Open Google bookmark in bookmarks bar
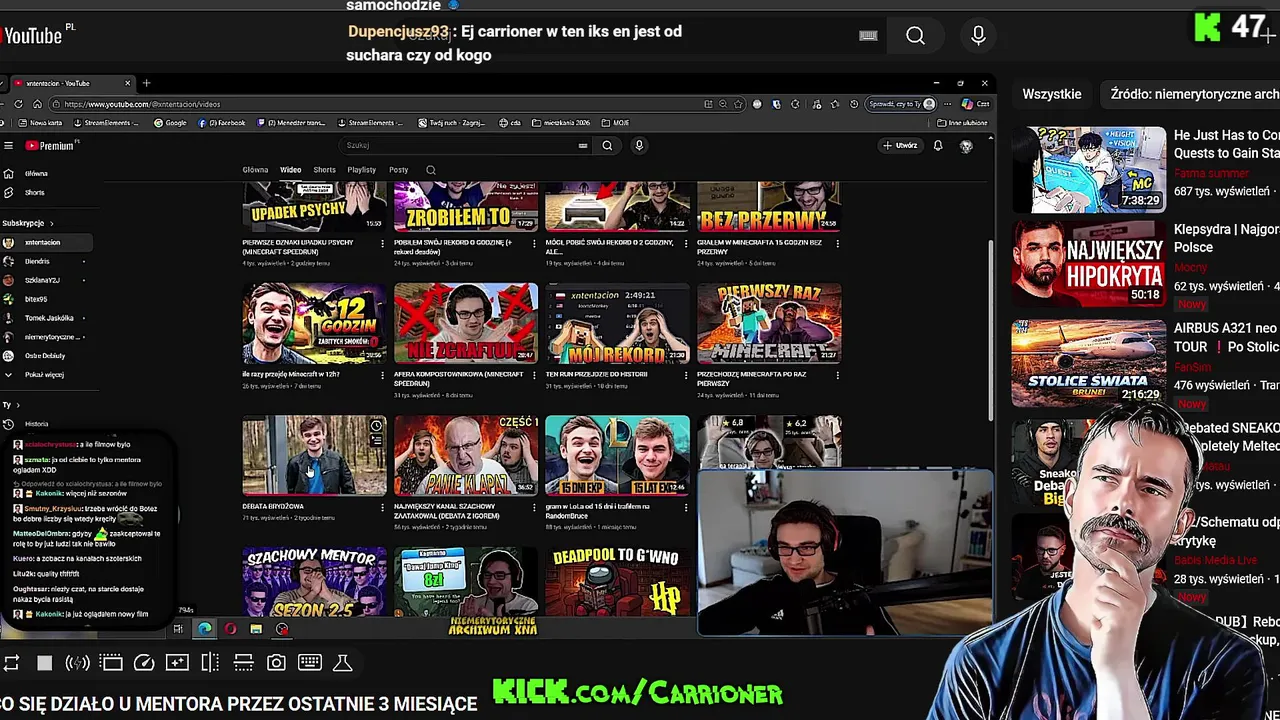 (170, 123)
